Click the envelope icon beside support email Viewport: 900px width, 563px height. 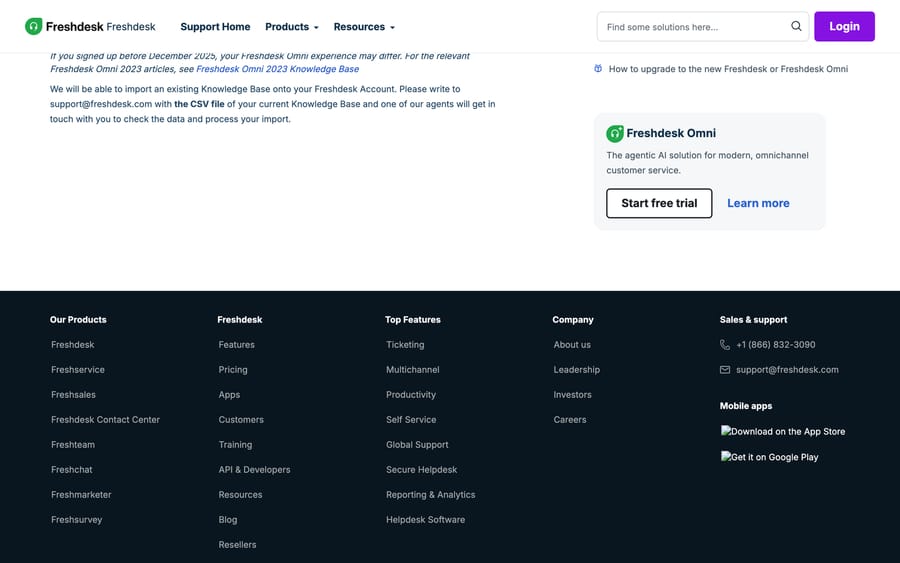725,370
